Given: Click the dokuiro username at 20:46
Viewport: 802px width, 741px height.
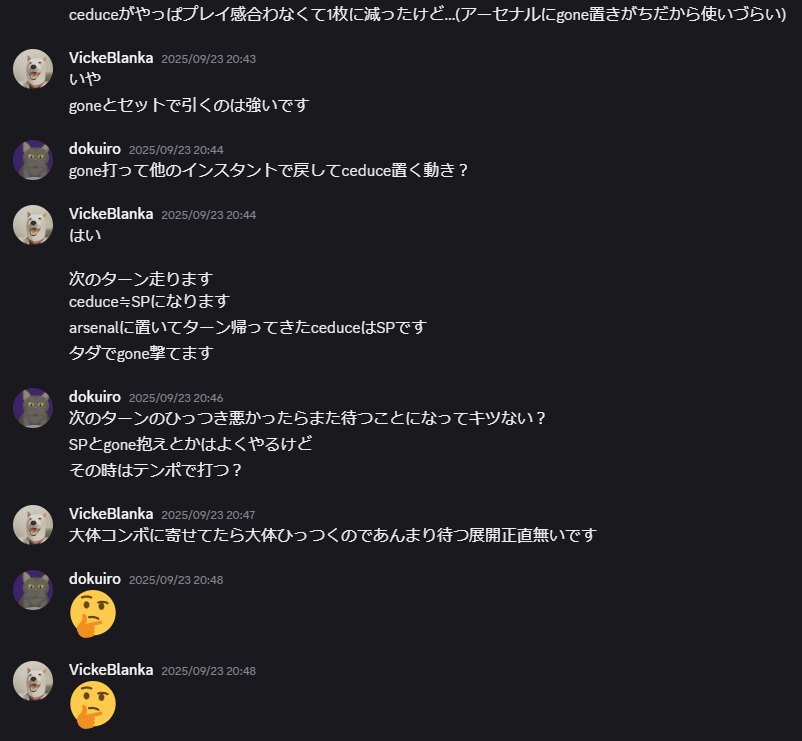Looking at the screenshot, I should pyautogui.click(x=95, y=397).
